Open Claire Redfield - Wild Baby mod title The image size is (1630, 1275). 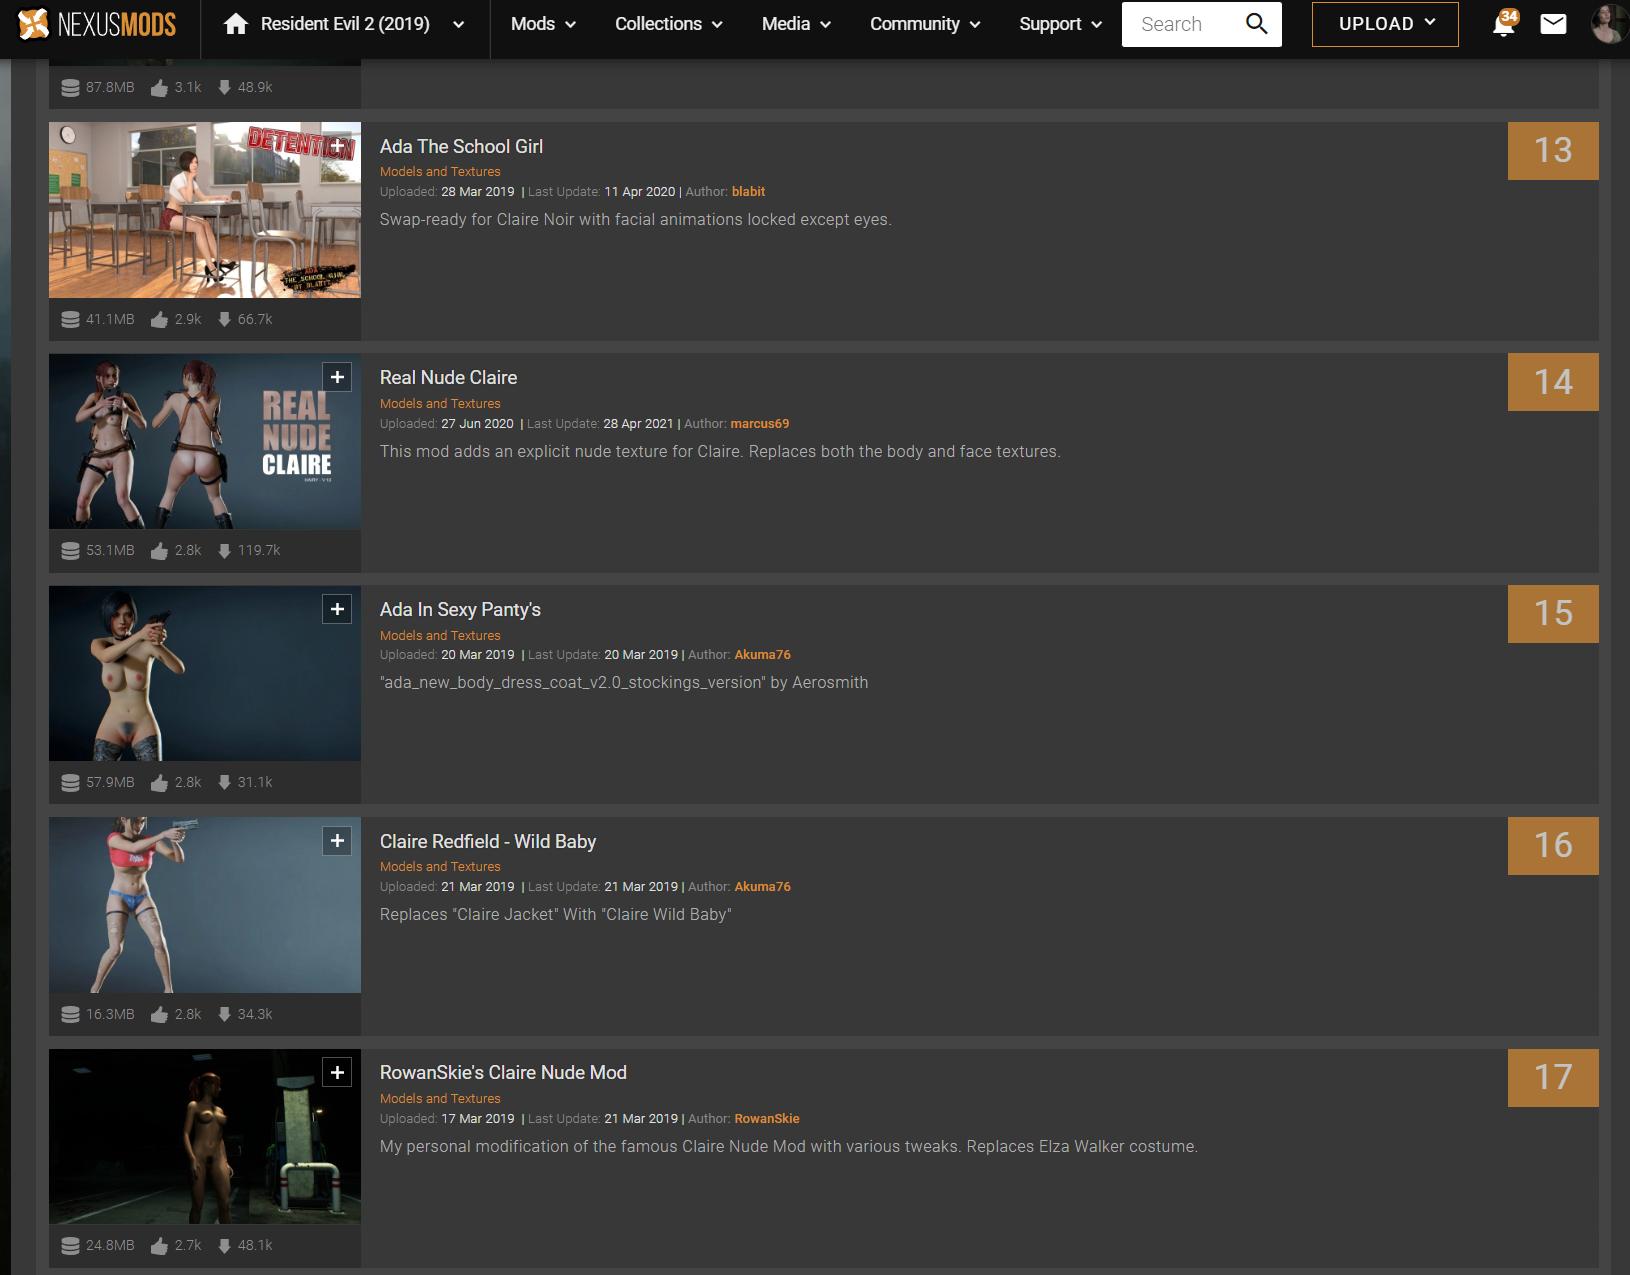488,841
